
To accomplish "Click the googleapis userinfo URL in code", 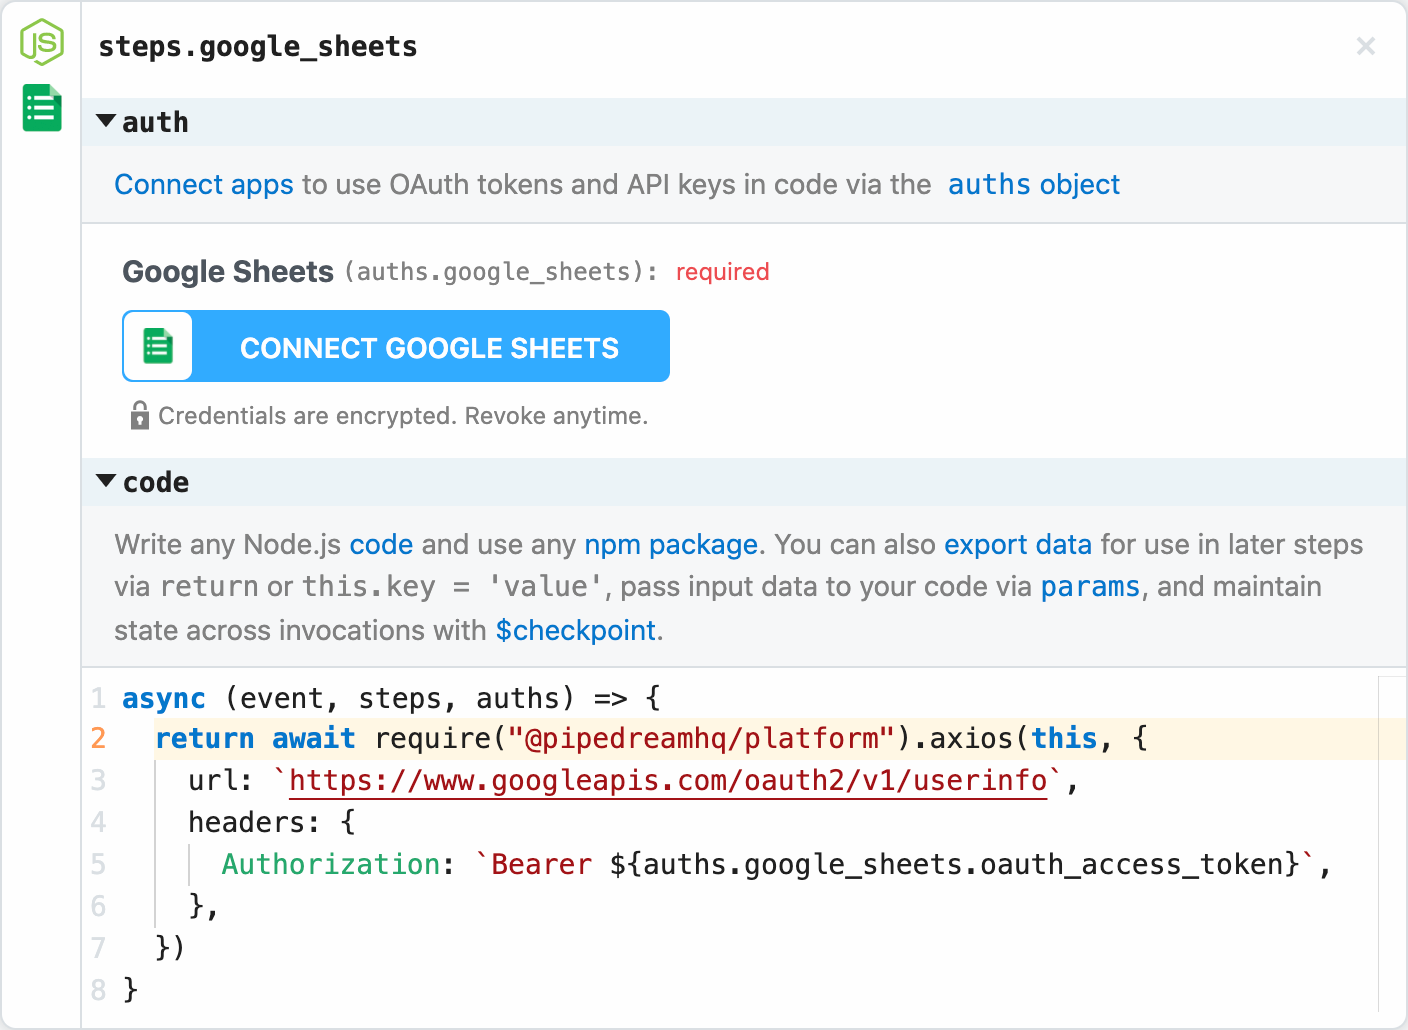I will pyautogui.click(x=668, y=780).
